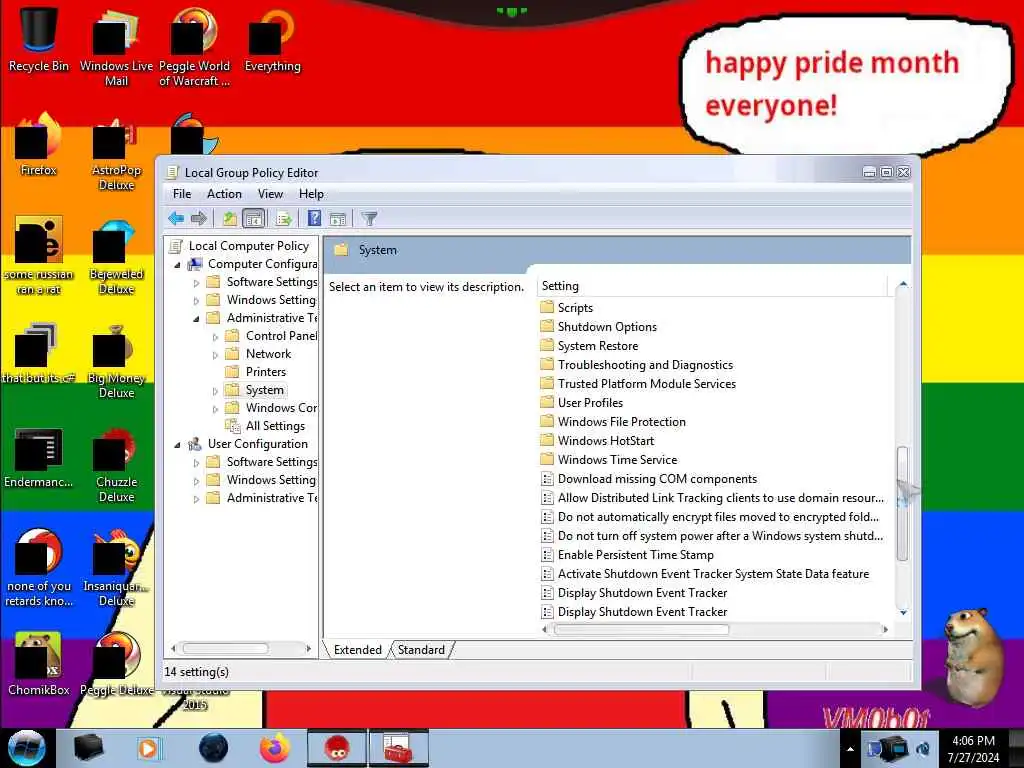The height and width of the screenshot is (768, 1024).
Task: Show hidden tray icons arrow
Action: (850, 749)
